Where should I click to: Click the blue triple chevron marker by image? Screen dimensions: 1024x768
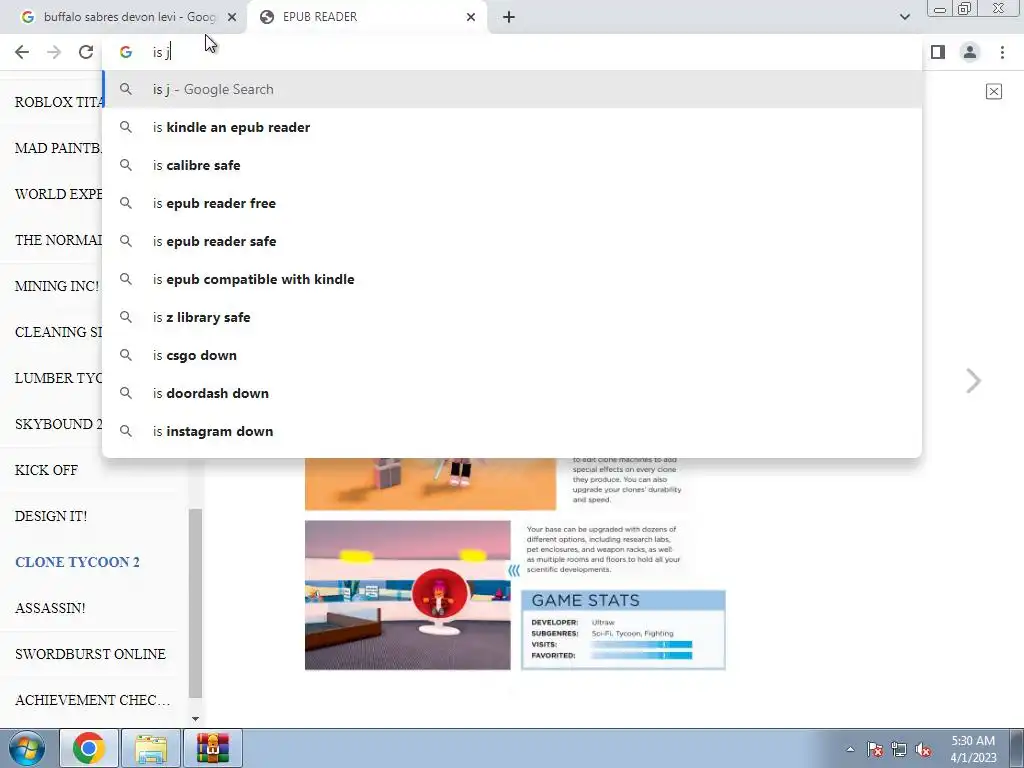coord(514,571)
